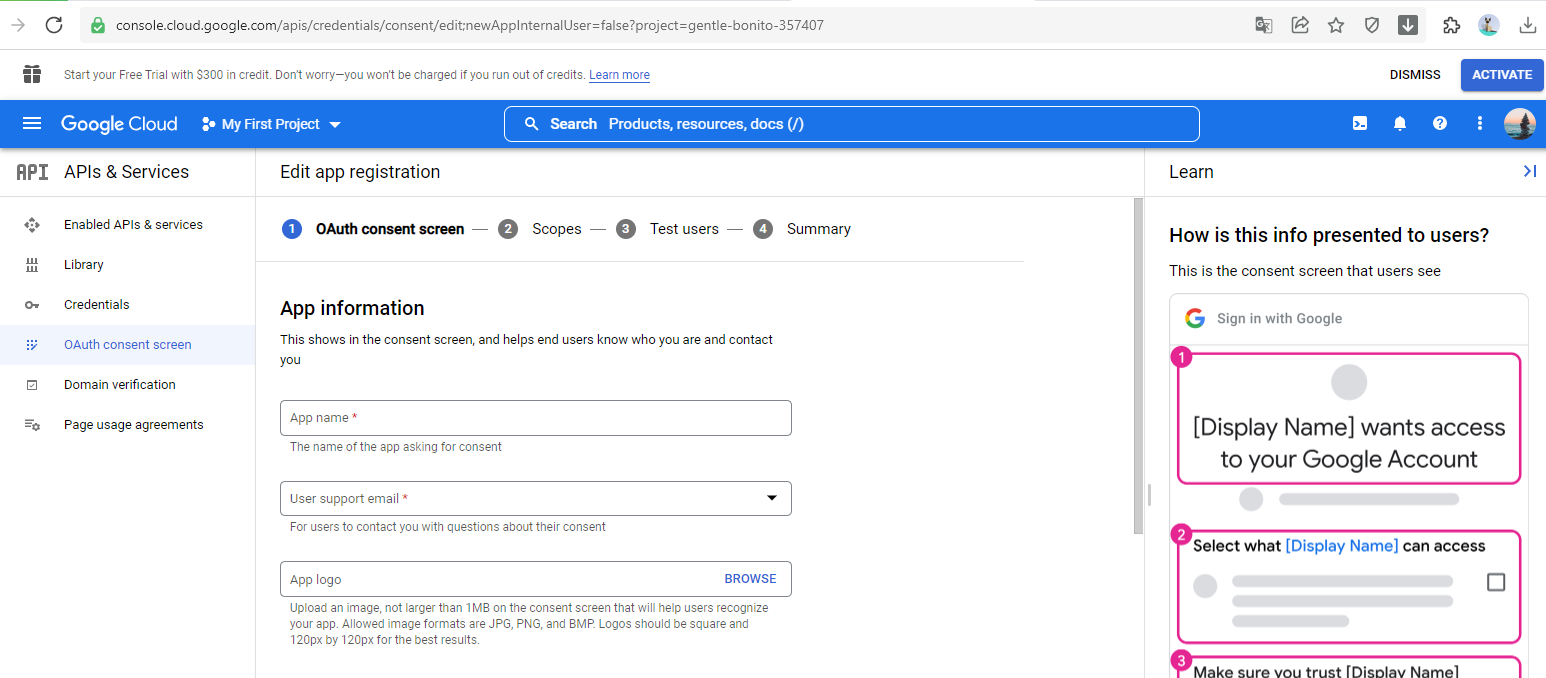Screen dimensions: 1546x678
Task: Open browser extensions puzzle icon
Action: tap(1451, 25)
